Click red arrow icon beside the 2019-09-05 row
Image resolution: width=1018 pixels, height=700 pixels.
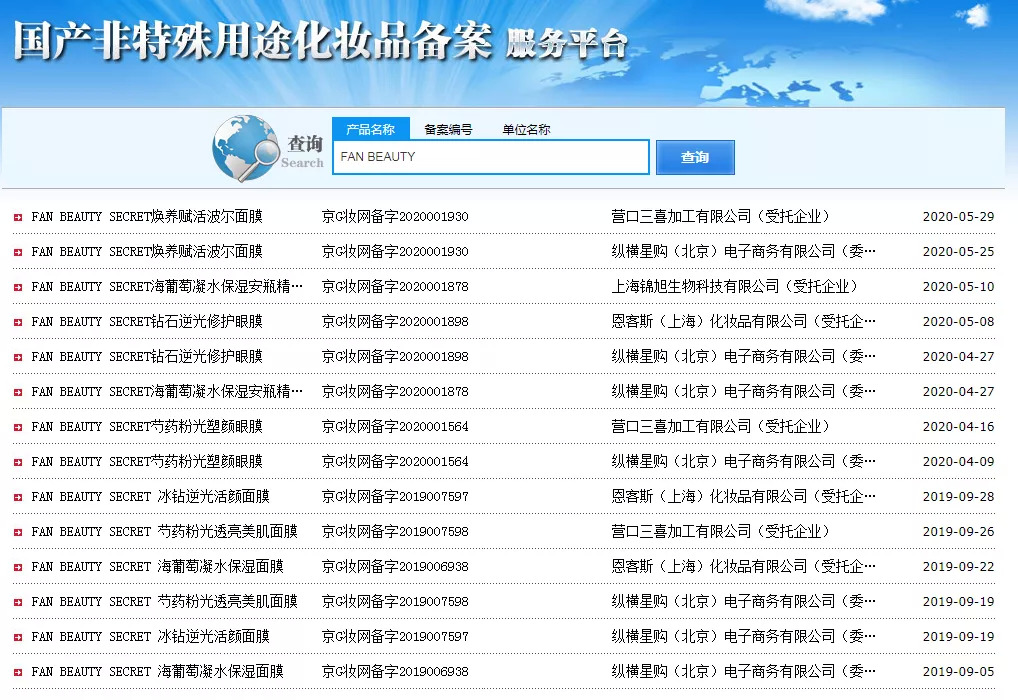(x=18, y=673)
